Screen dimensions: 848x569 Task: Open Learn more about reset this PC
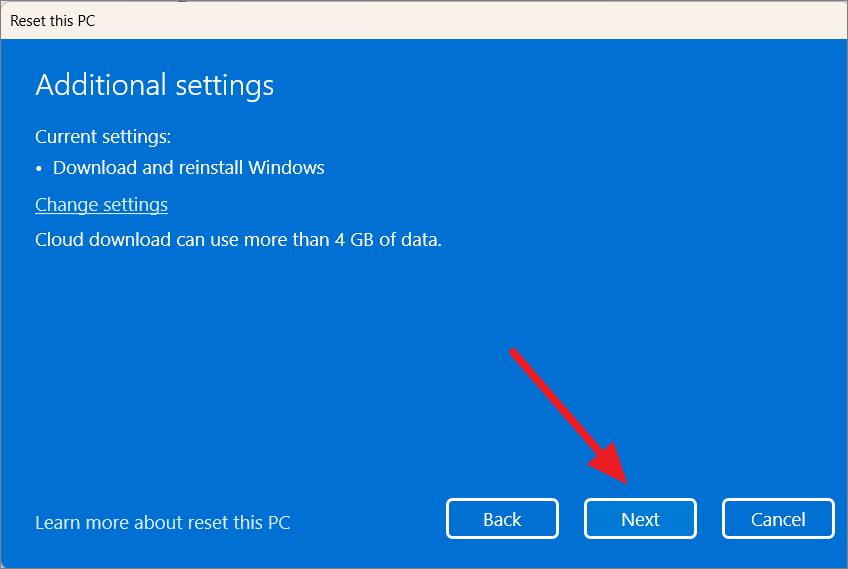click(x=162, y=522)
